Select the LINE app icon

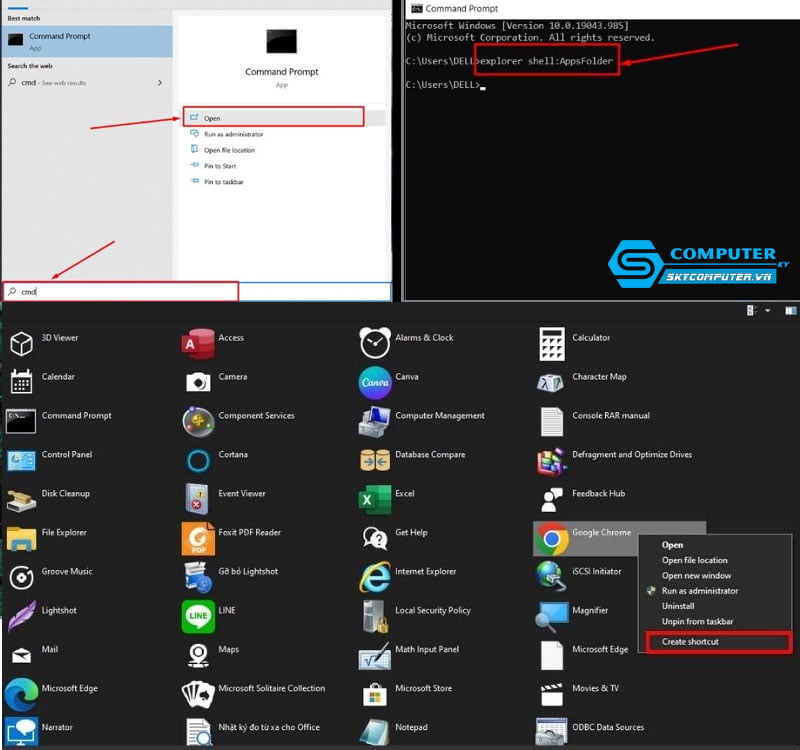click(x=198, y=616)
